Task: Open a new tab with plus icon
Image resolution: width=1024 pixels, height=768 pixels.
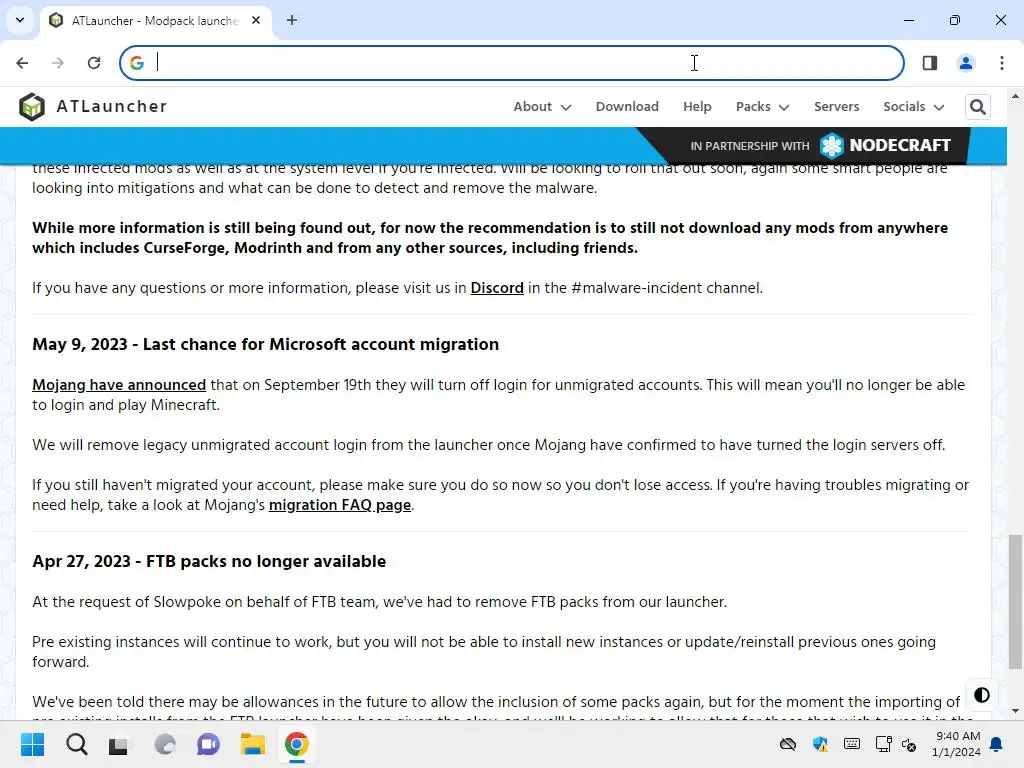Action: point(292,20)
